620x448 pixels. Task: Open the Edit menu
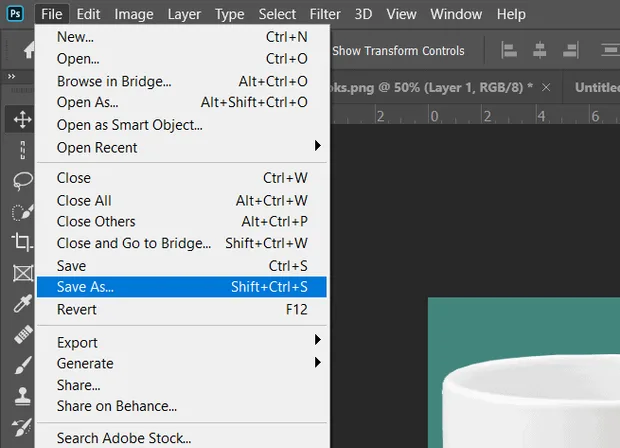click(88, 14)
